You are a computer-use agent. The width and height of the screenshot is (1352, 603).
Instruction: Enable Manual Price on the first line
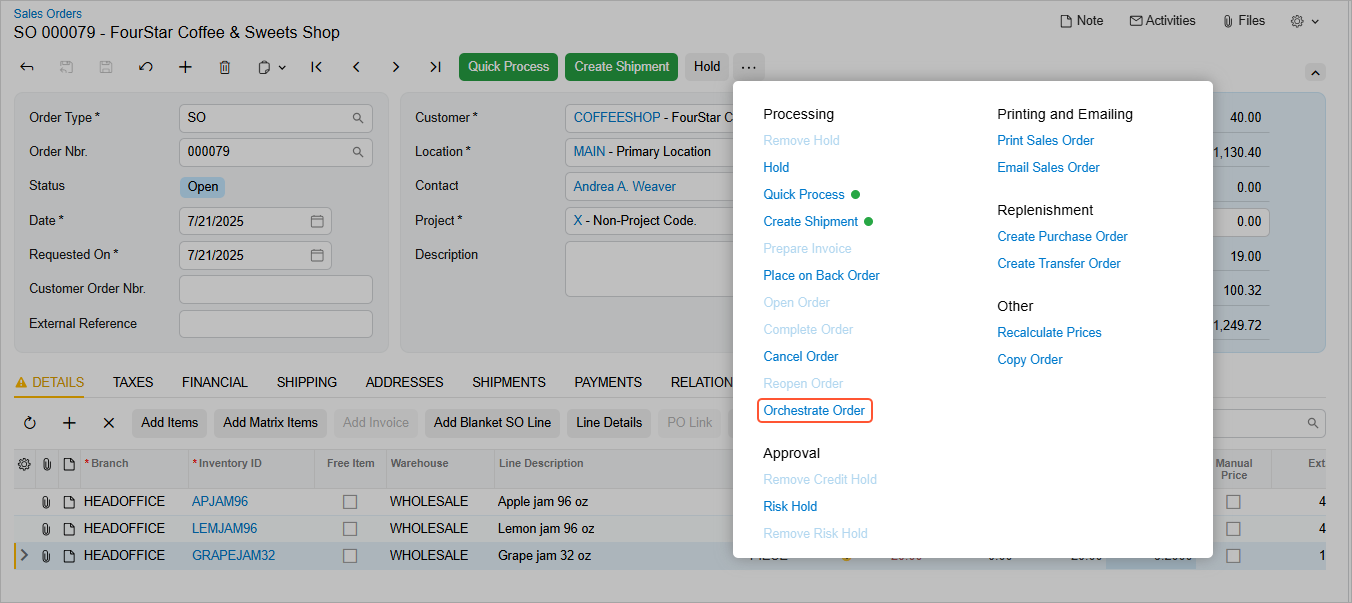(x=1233, y=502)
